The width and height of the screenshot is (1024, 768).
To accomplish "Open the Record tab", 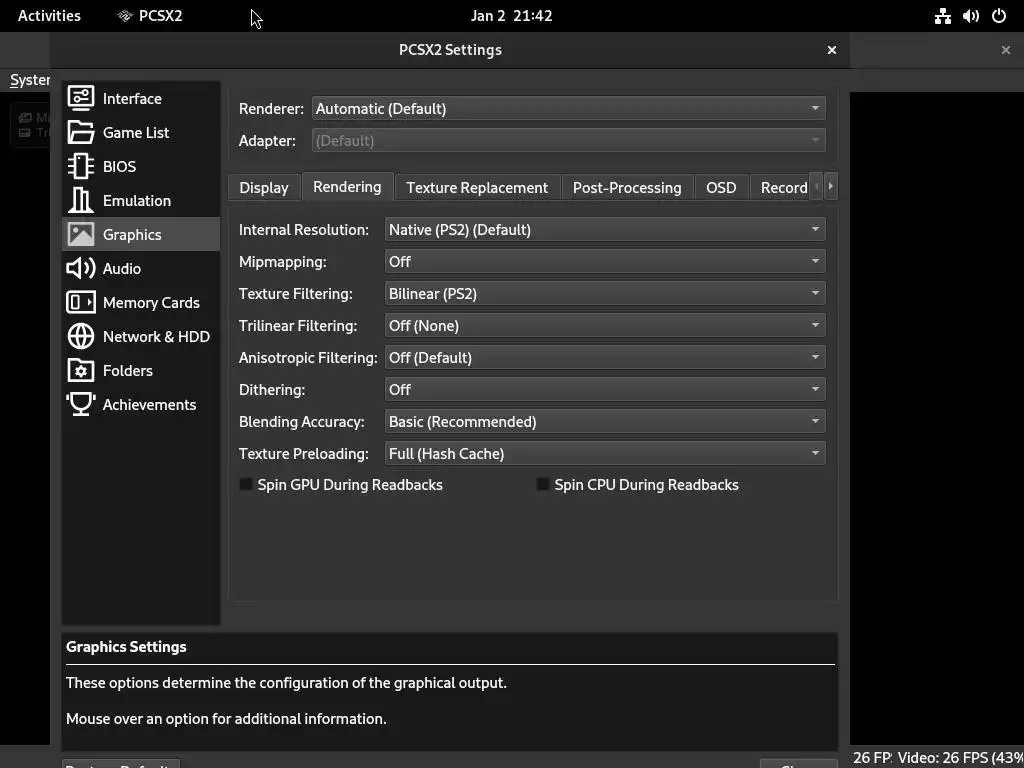I will pos(780,187).
